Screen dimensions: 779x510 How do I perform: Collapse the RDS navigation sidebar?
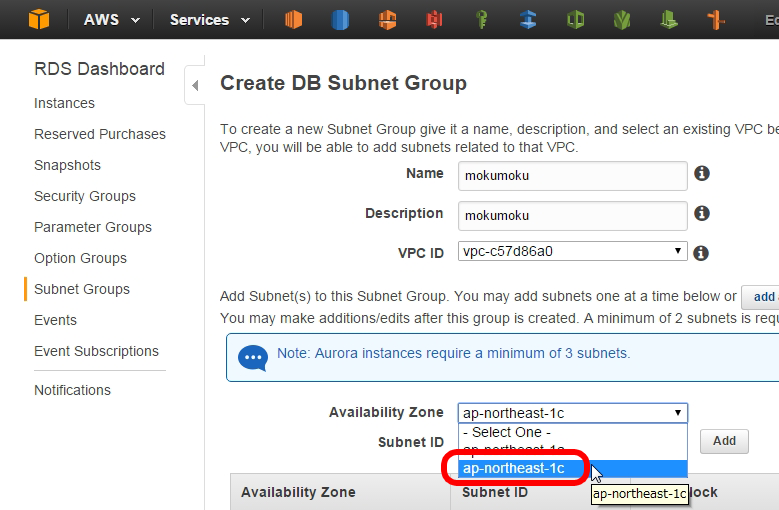point(195,85)
